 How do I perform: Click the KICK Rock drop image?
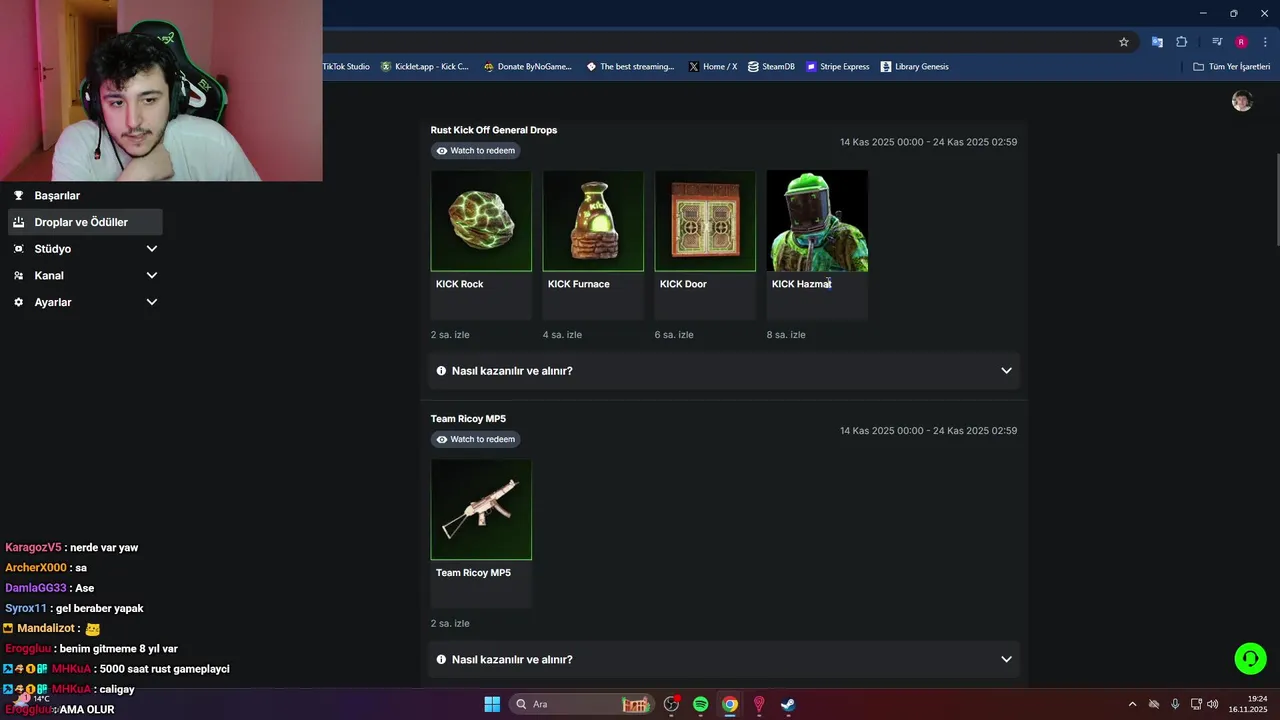481,221
